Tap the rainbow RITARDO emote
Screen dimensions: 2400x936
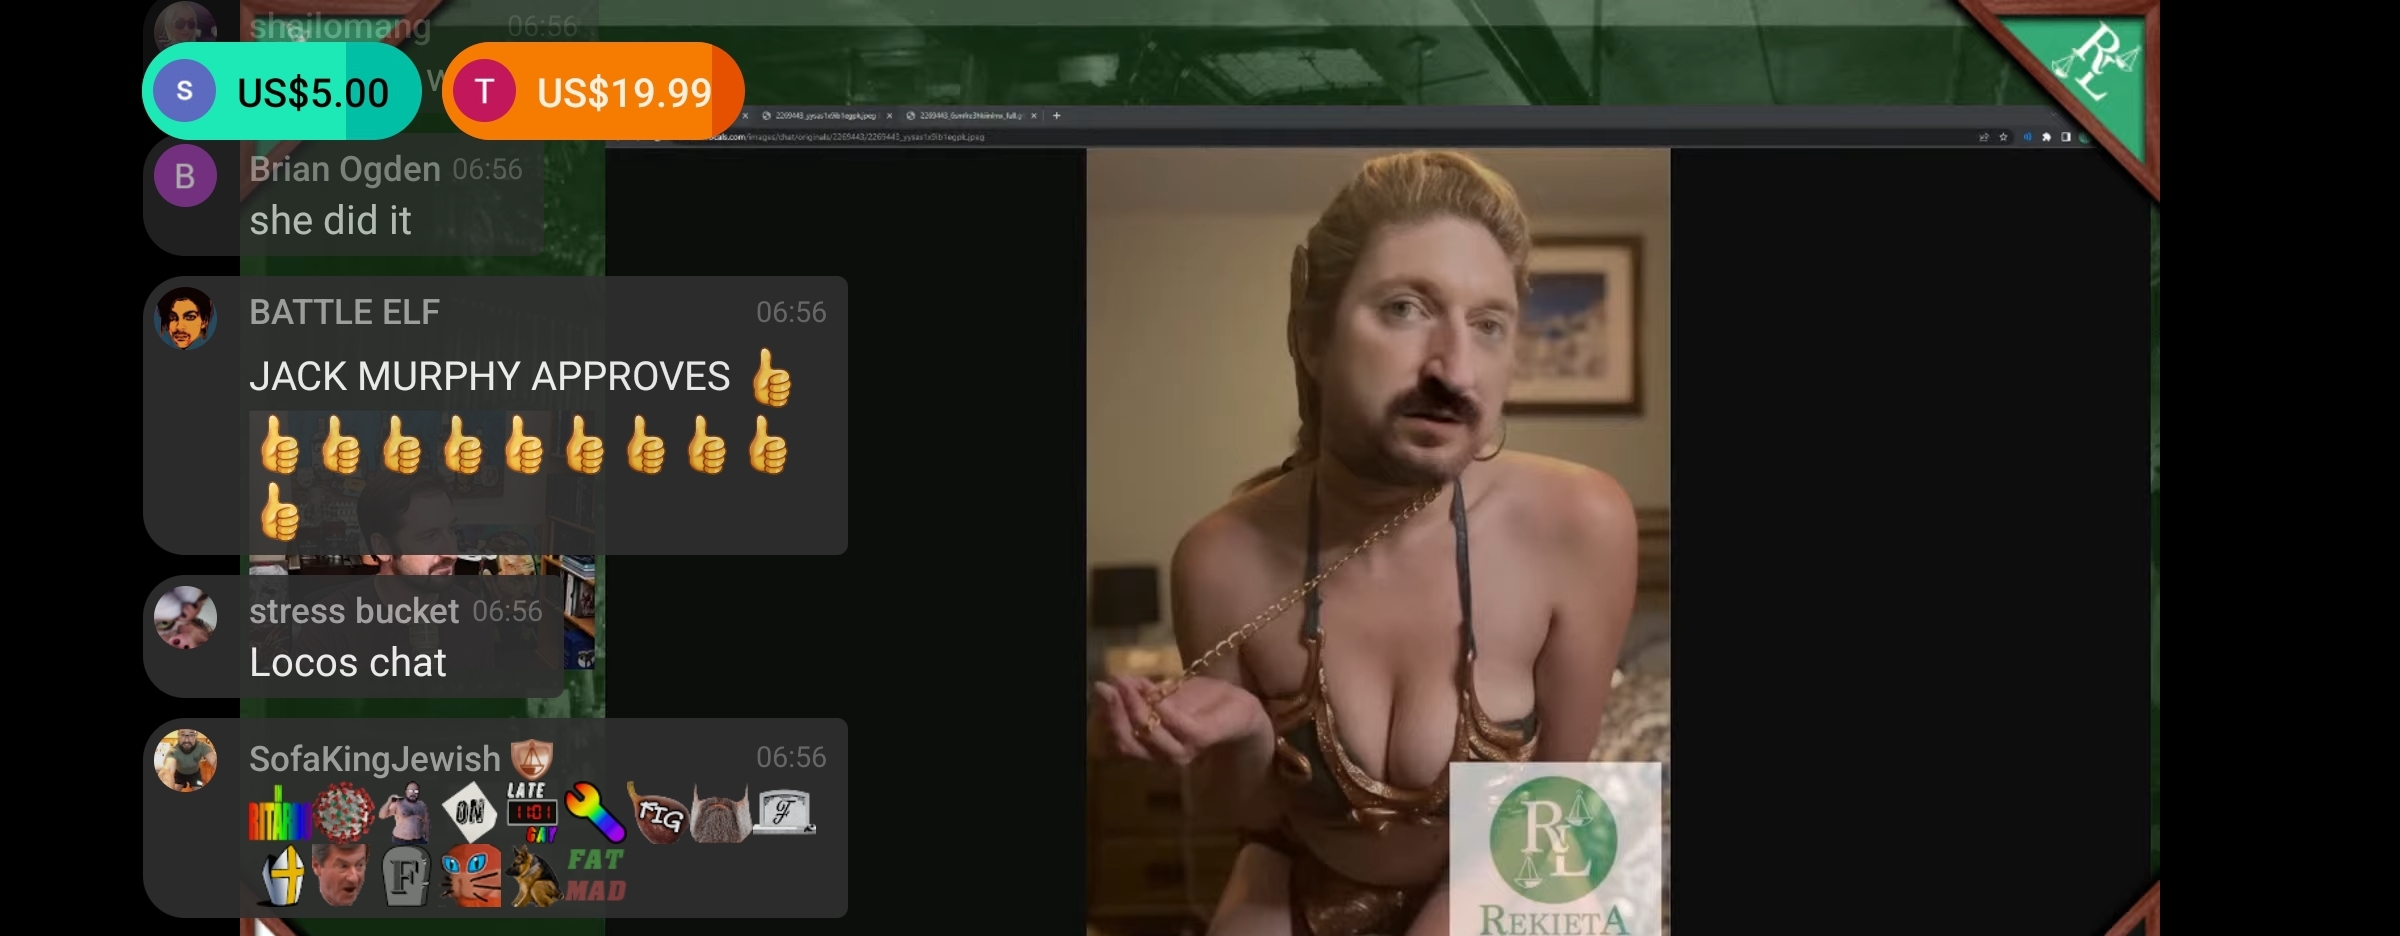[x=279, y=813]
